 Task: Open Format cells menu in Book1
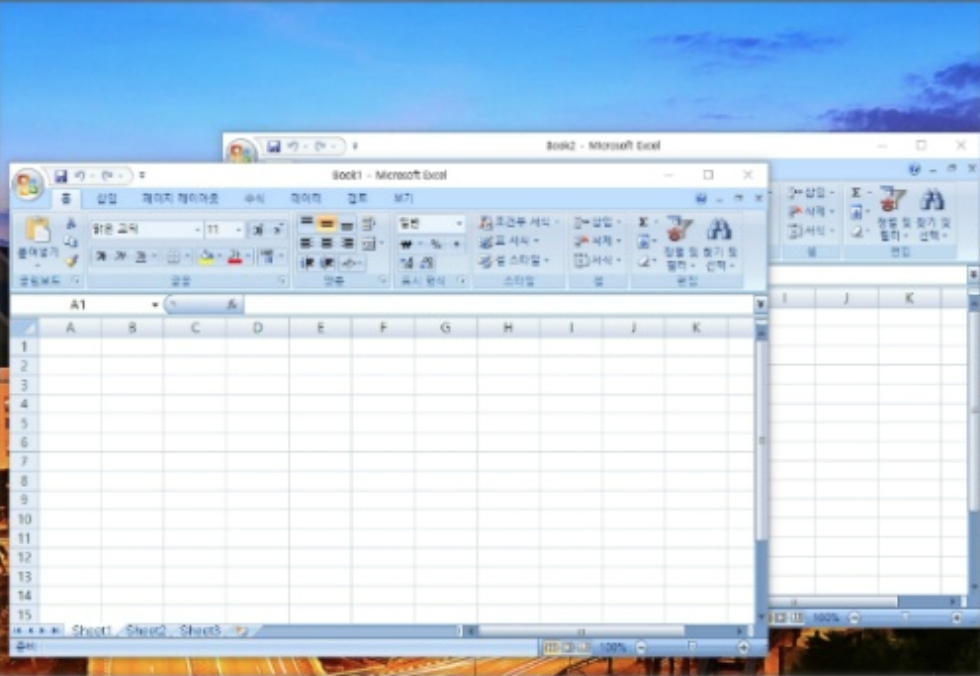[598, 261]
